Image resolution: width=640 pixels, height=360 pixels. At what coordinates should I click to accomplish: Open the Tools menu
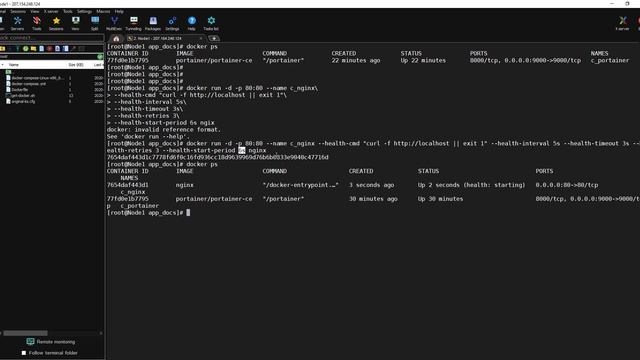68,11
